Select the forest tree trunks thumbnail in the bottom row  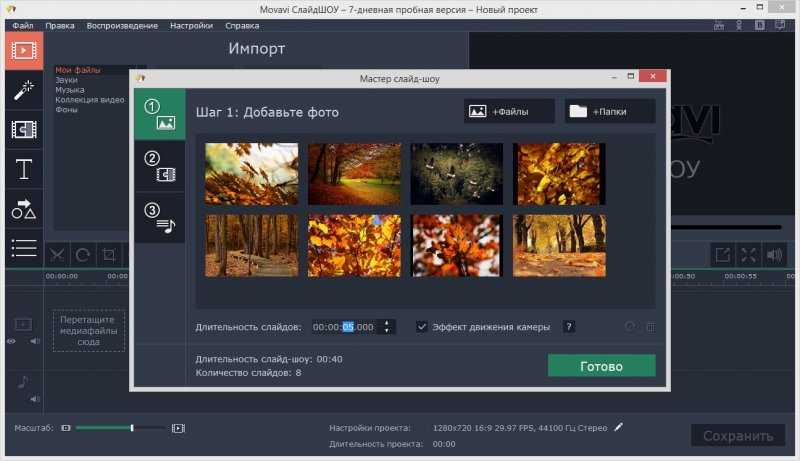[x=252, y=246]
